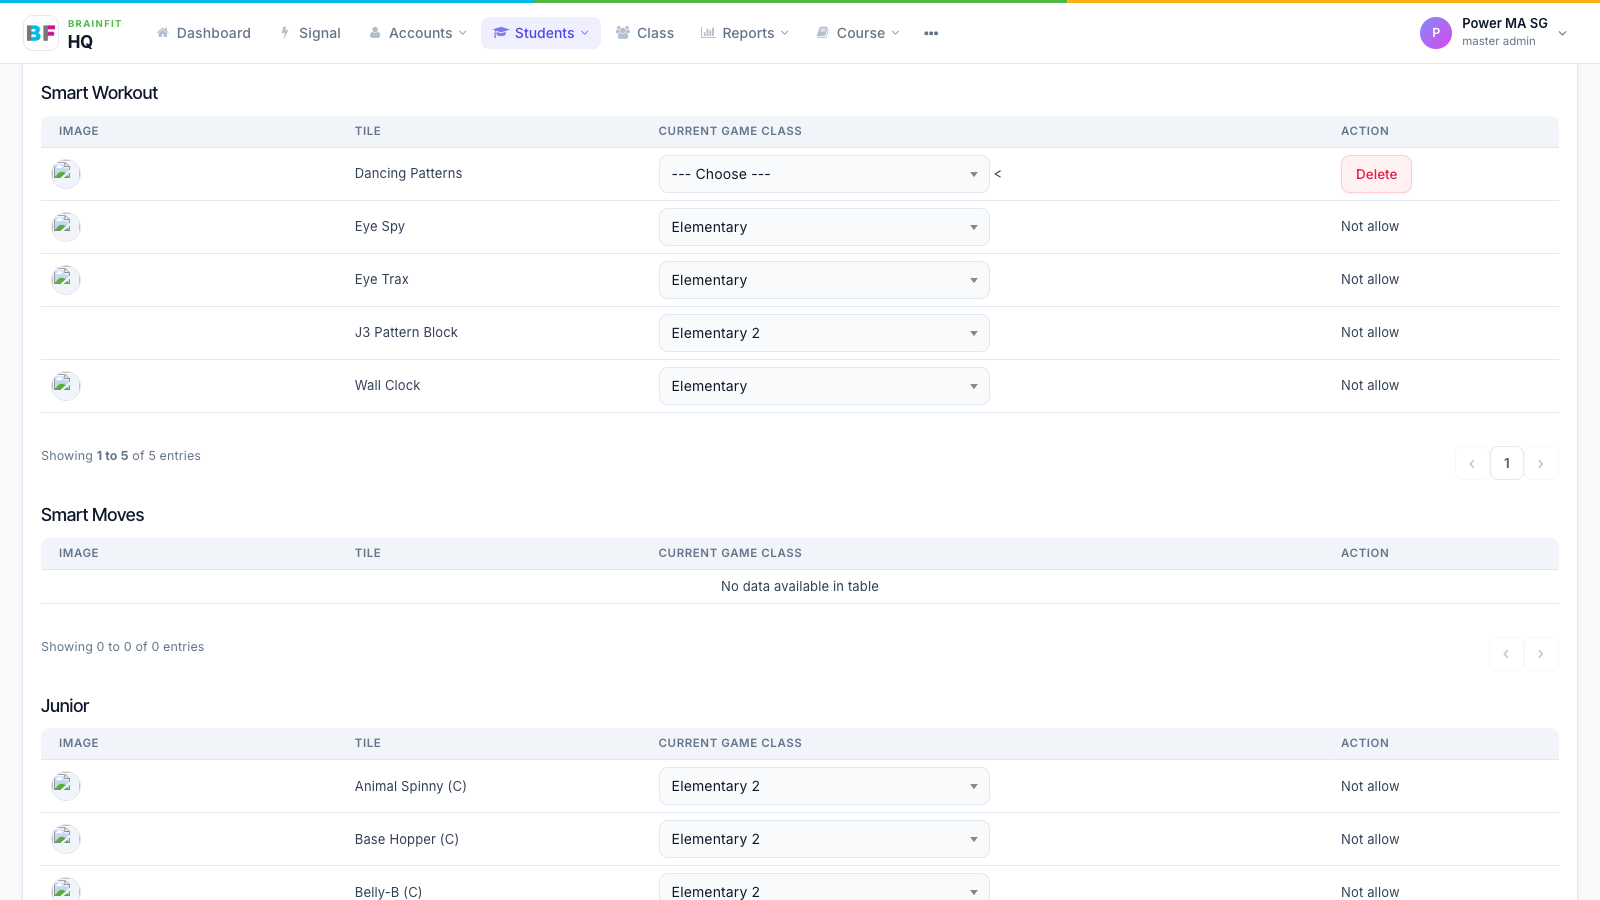Screen dimensions: 1600x900
Task: Open the Students menu
Action: [x=541, y=33]
